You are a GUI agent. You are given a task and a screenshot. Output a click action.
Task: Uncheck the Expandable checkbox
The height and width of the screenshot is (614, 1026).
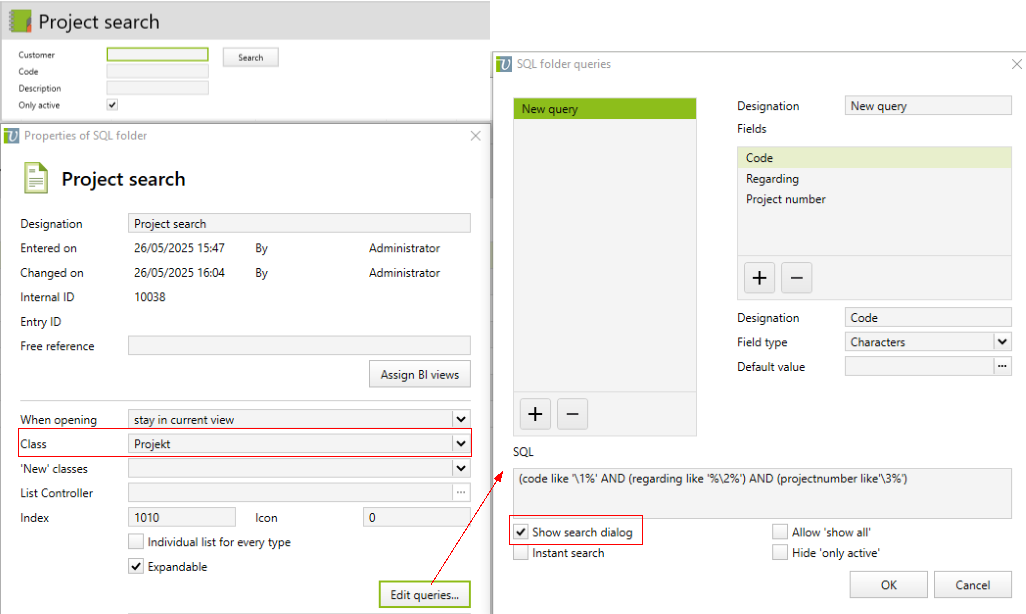(x=136, y=567)
